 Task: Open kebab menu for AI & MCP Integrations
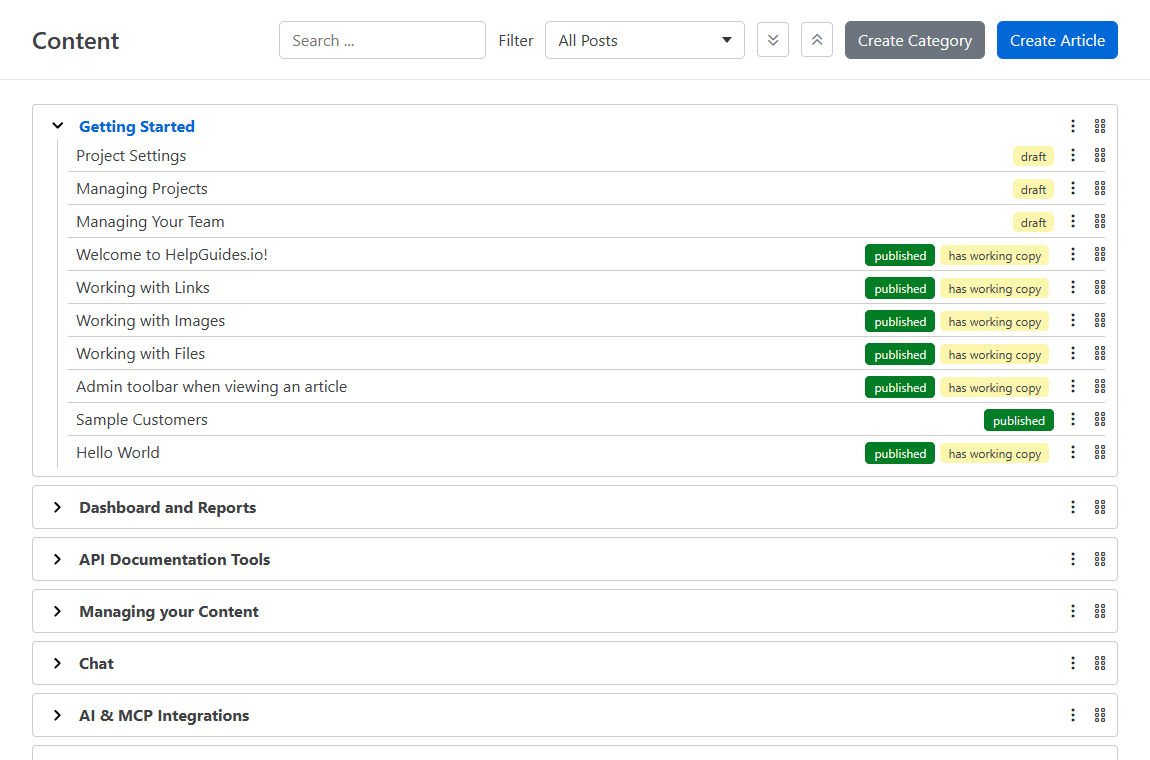point(1073,715)
